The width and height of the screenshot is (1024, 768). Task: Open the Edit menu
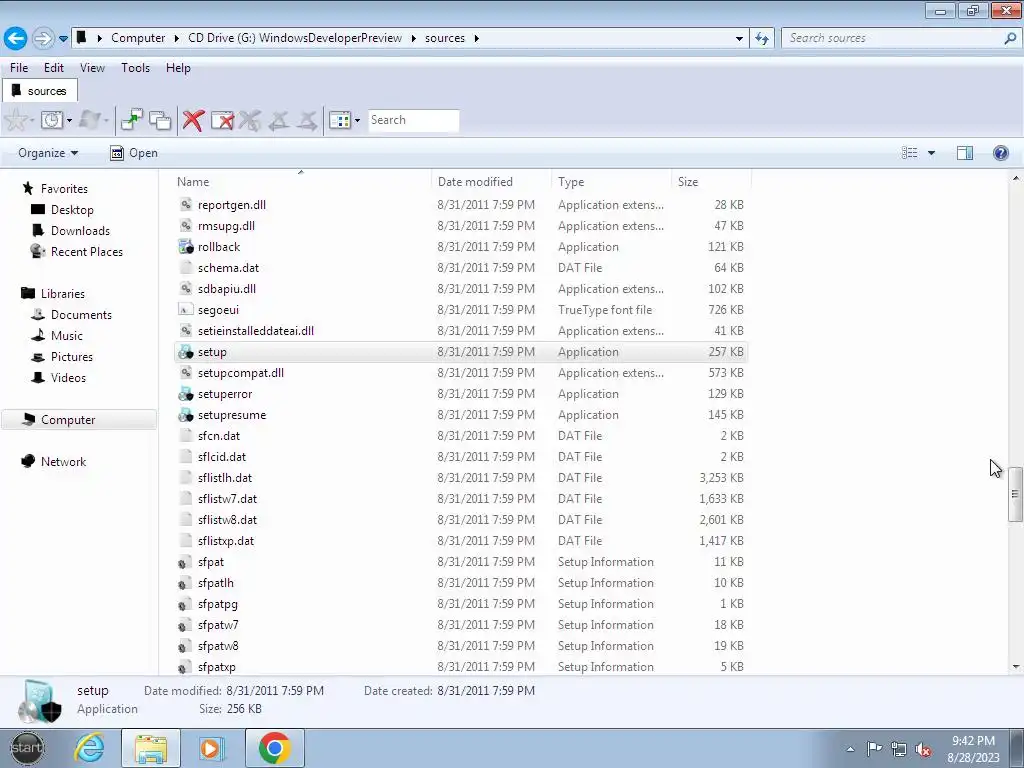pyautogui.click(x=54, y=68)
